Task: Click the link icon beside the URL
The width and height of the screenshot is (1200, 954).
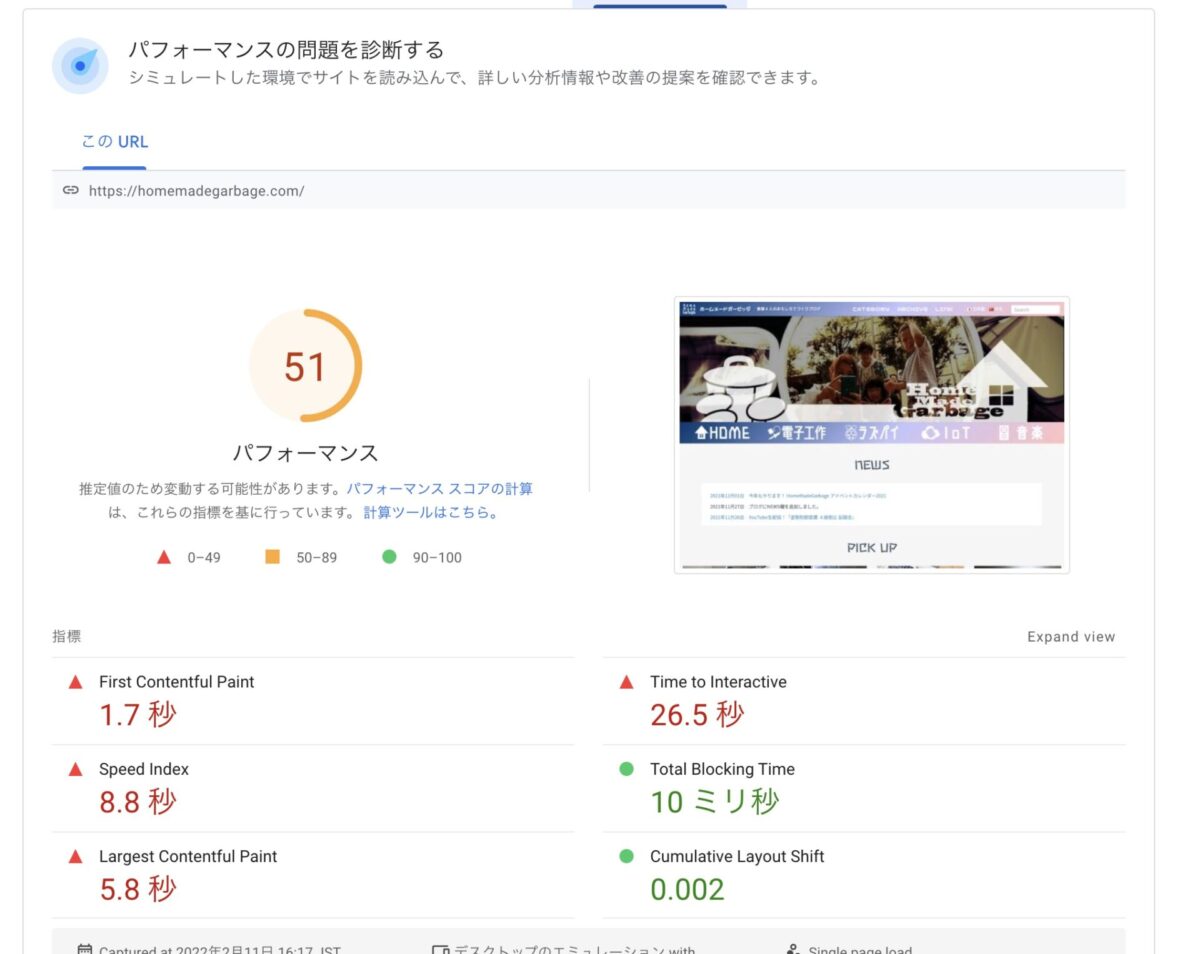Action: pyautogui.click(x=70, y=190)
